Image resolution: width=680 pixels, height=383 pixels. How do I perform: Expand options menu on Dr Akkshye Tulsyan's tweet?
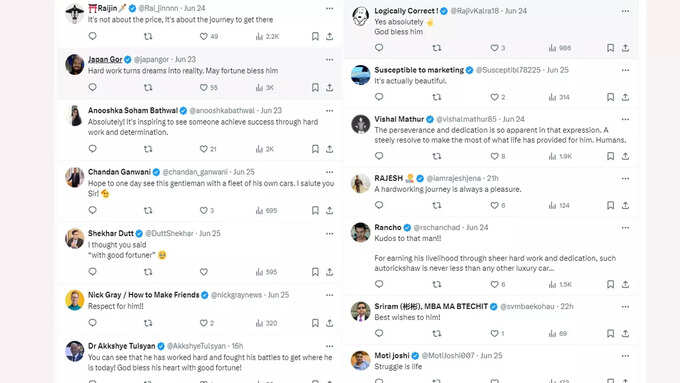[x=330, y=346]
